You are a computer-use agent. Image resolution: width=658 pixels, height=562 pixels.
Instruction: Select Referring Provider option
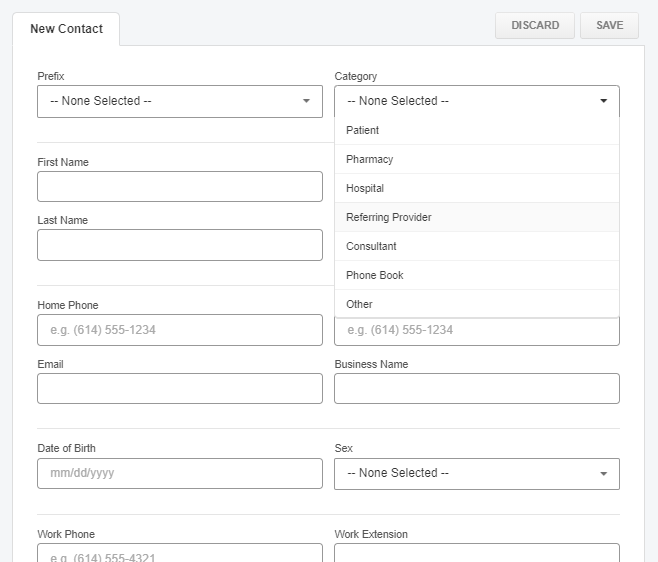click(x=389, y=217)
